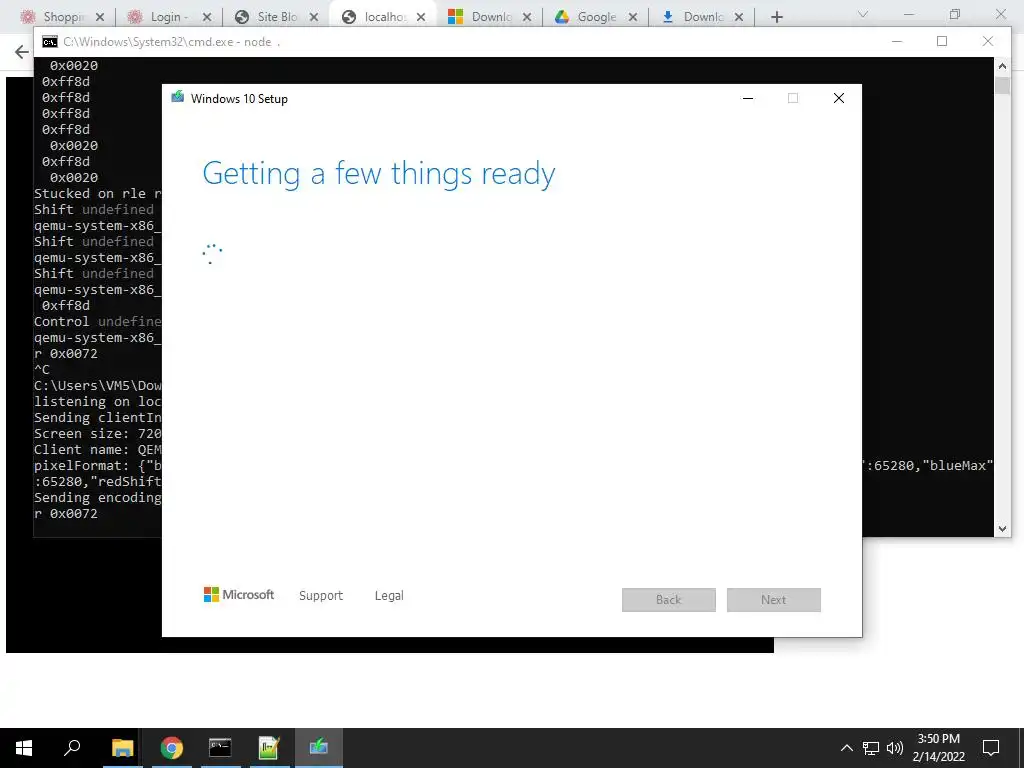The width and height of the screenshot is (1024, 768).
Task: Show hidden system tray icons
Action: point(846,748)
